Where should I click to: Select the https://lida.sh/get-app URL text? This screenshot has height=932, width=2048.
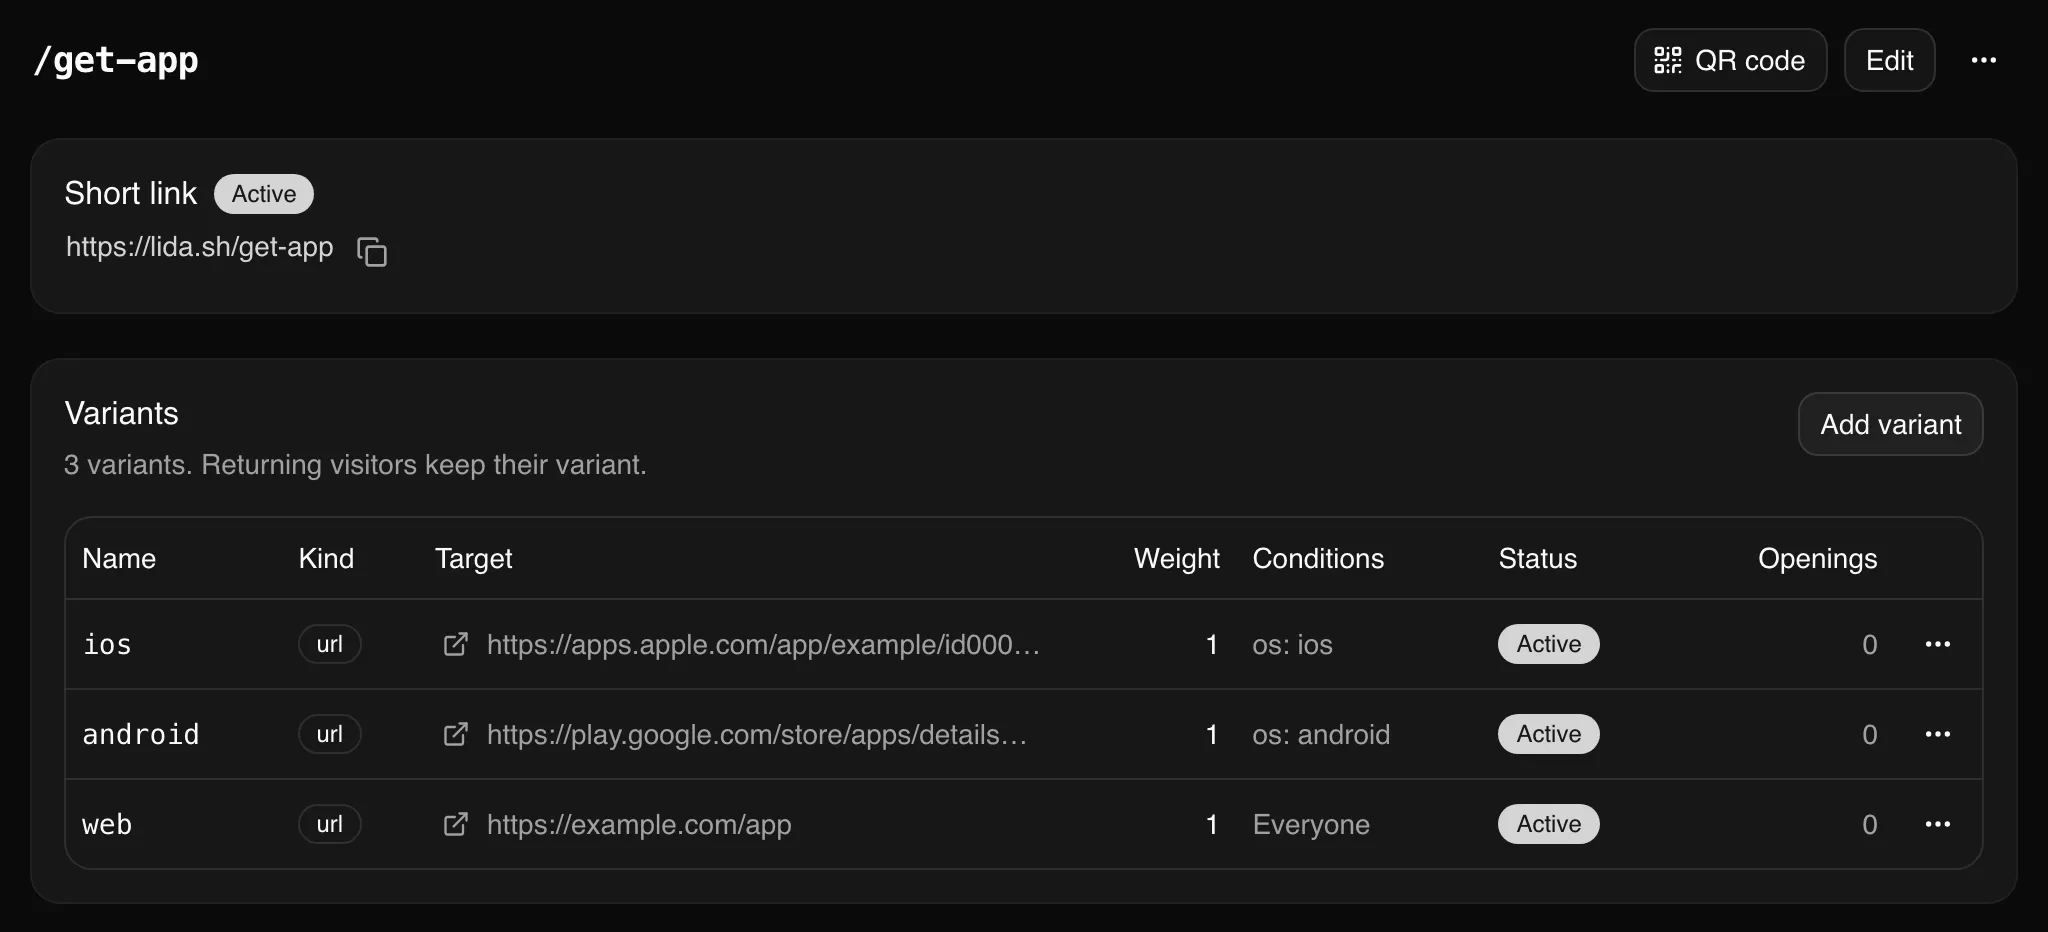click(x=199, y=247)
